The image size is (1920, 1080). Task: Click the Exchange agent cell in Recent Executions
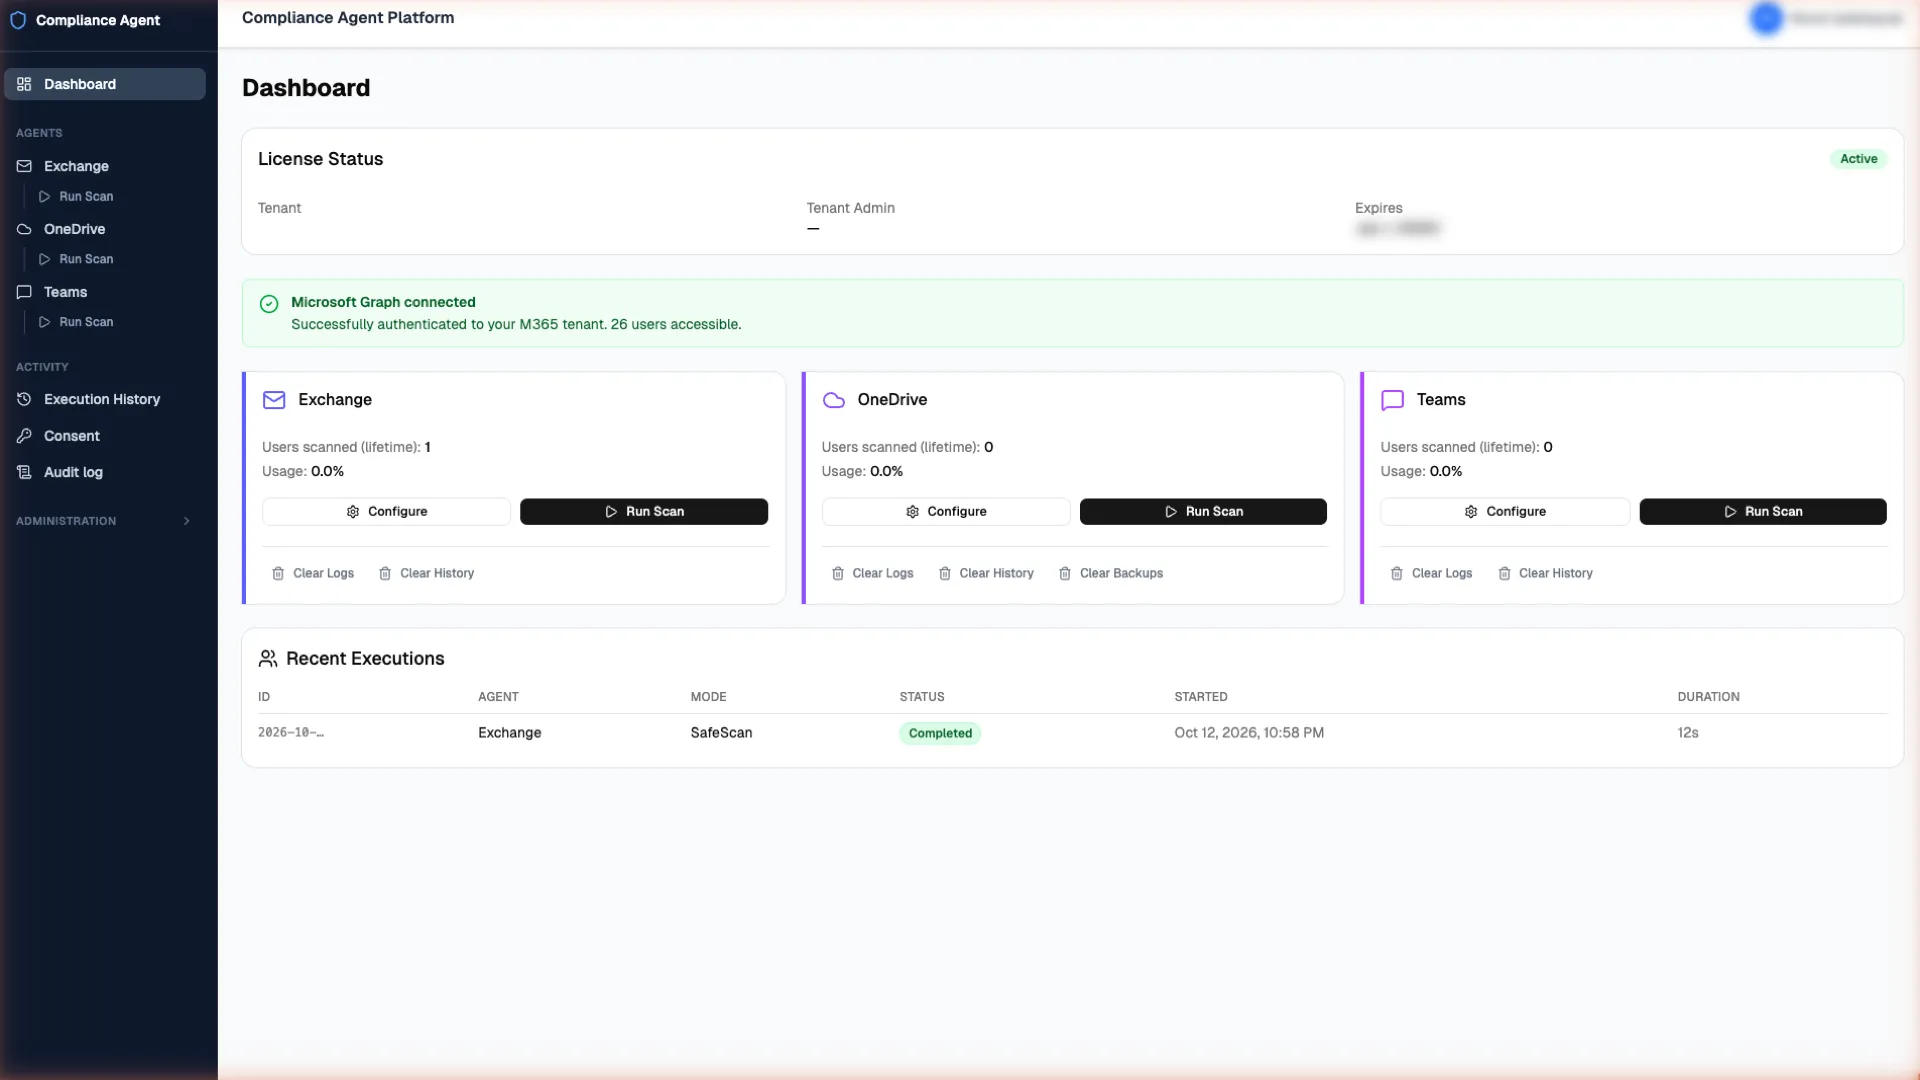(509, 733)
